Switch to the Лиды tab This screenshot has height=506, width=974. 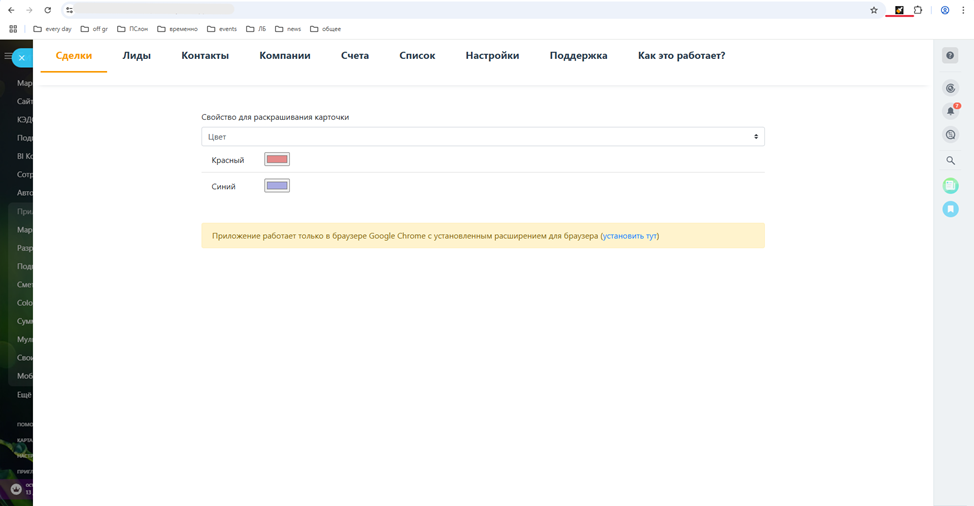point(137,56)
